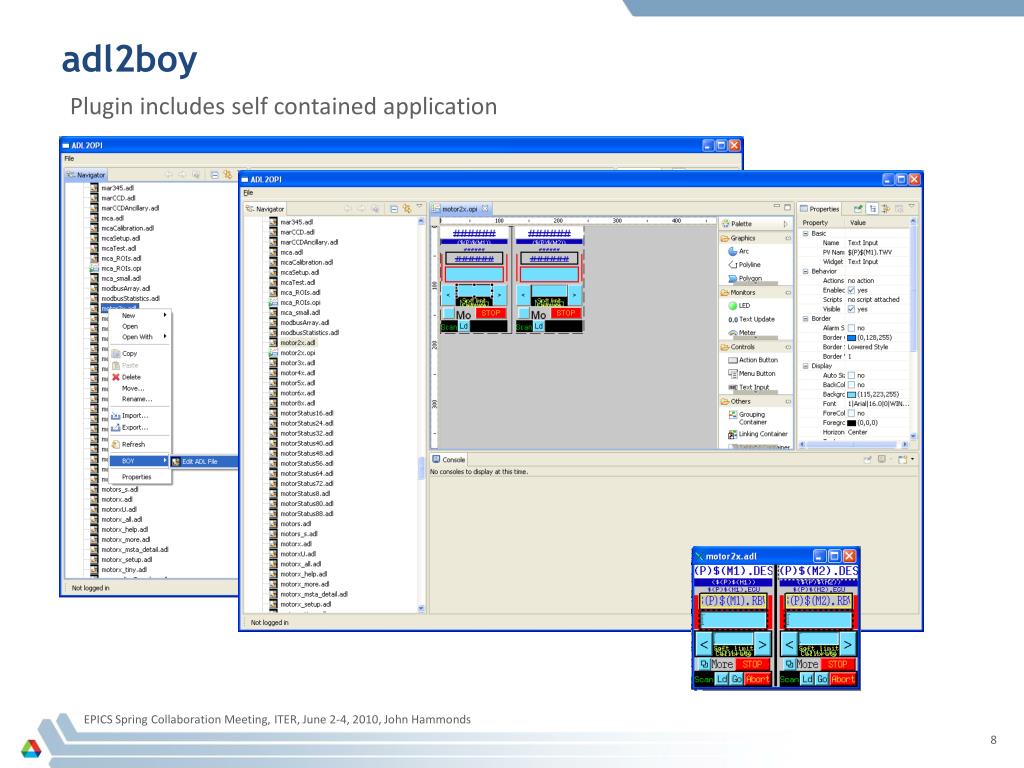Toggle the Visible checkbox in Properties
Viewport: 1024px width, 768px height.
(x=851, y=309)
